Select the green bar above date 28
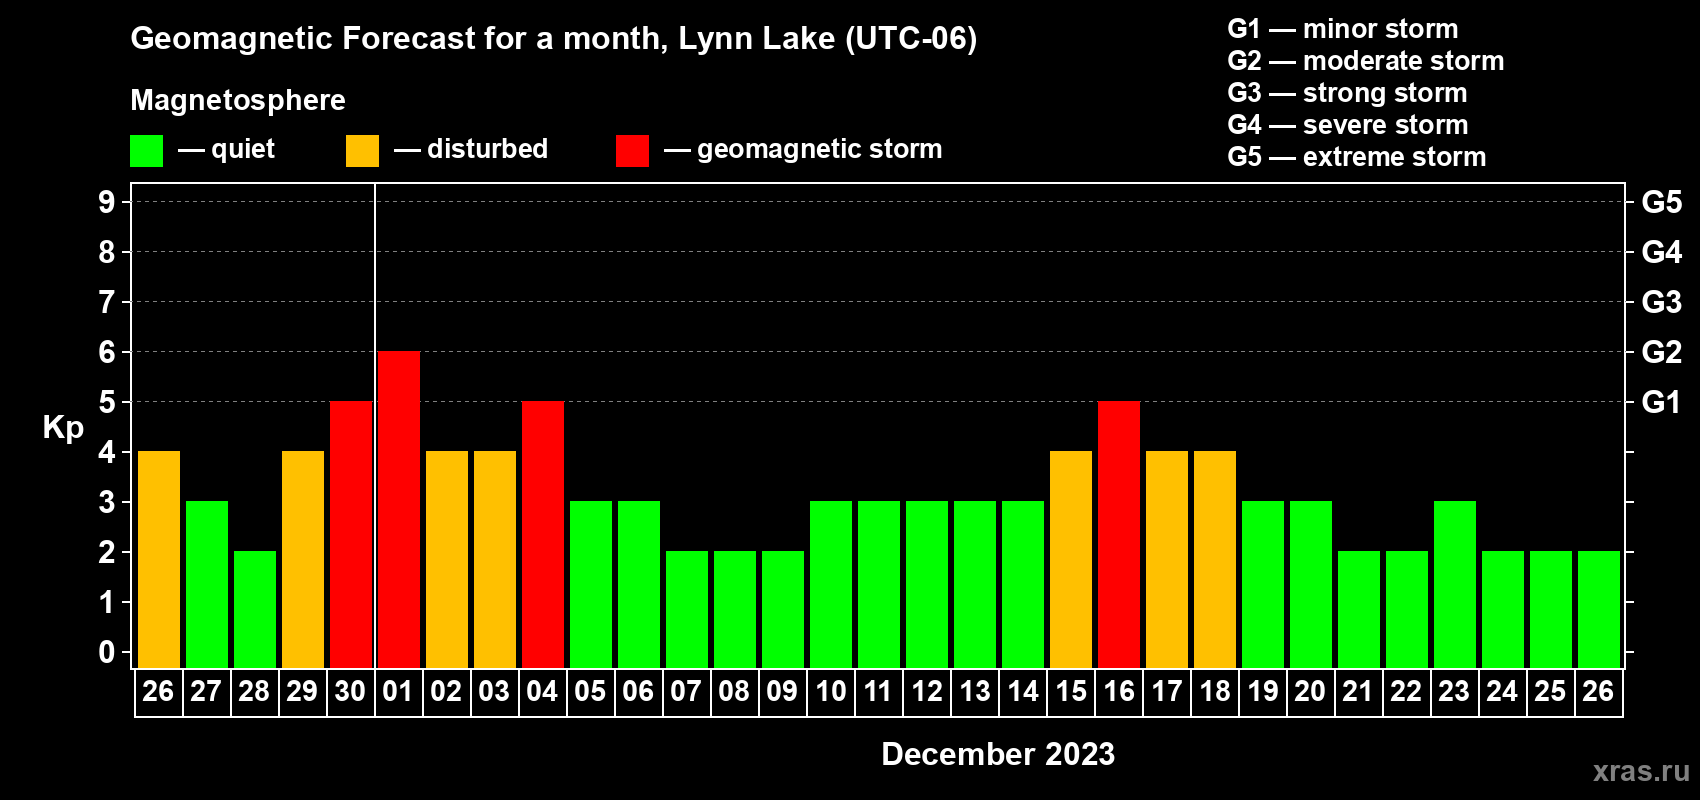This screenshot has height=800, width=1700. point(255,610)
